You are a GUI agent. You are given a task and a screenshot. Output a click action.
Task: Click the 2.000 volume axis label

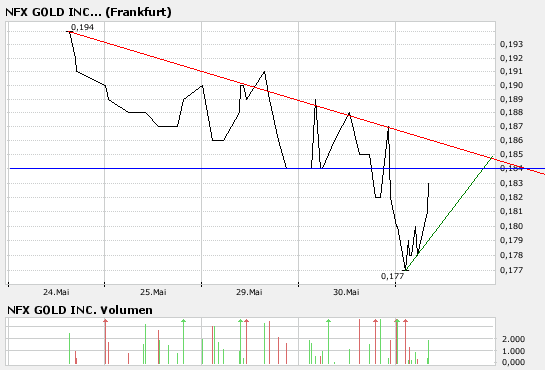pos(513,339)
